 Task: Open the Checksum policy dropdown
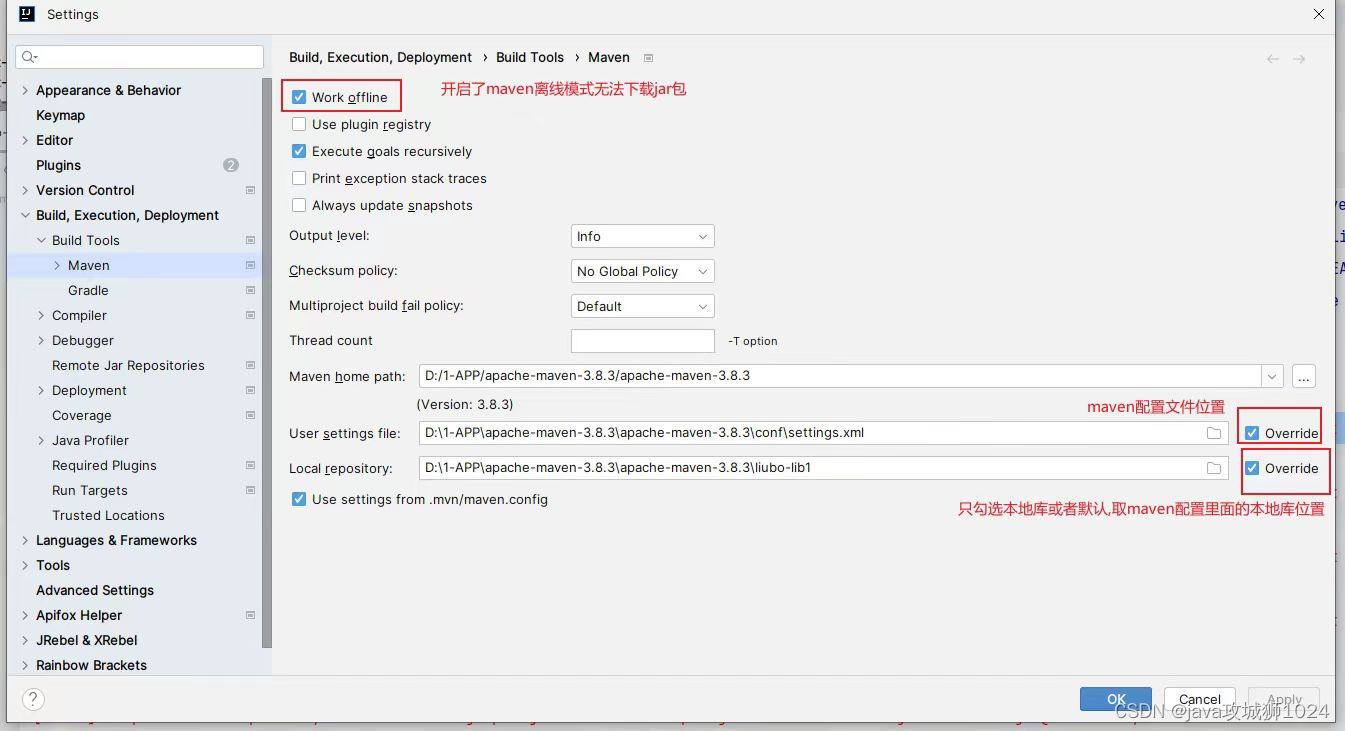point(642,271)
